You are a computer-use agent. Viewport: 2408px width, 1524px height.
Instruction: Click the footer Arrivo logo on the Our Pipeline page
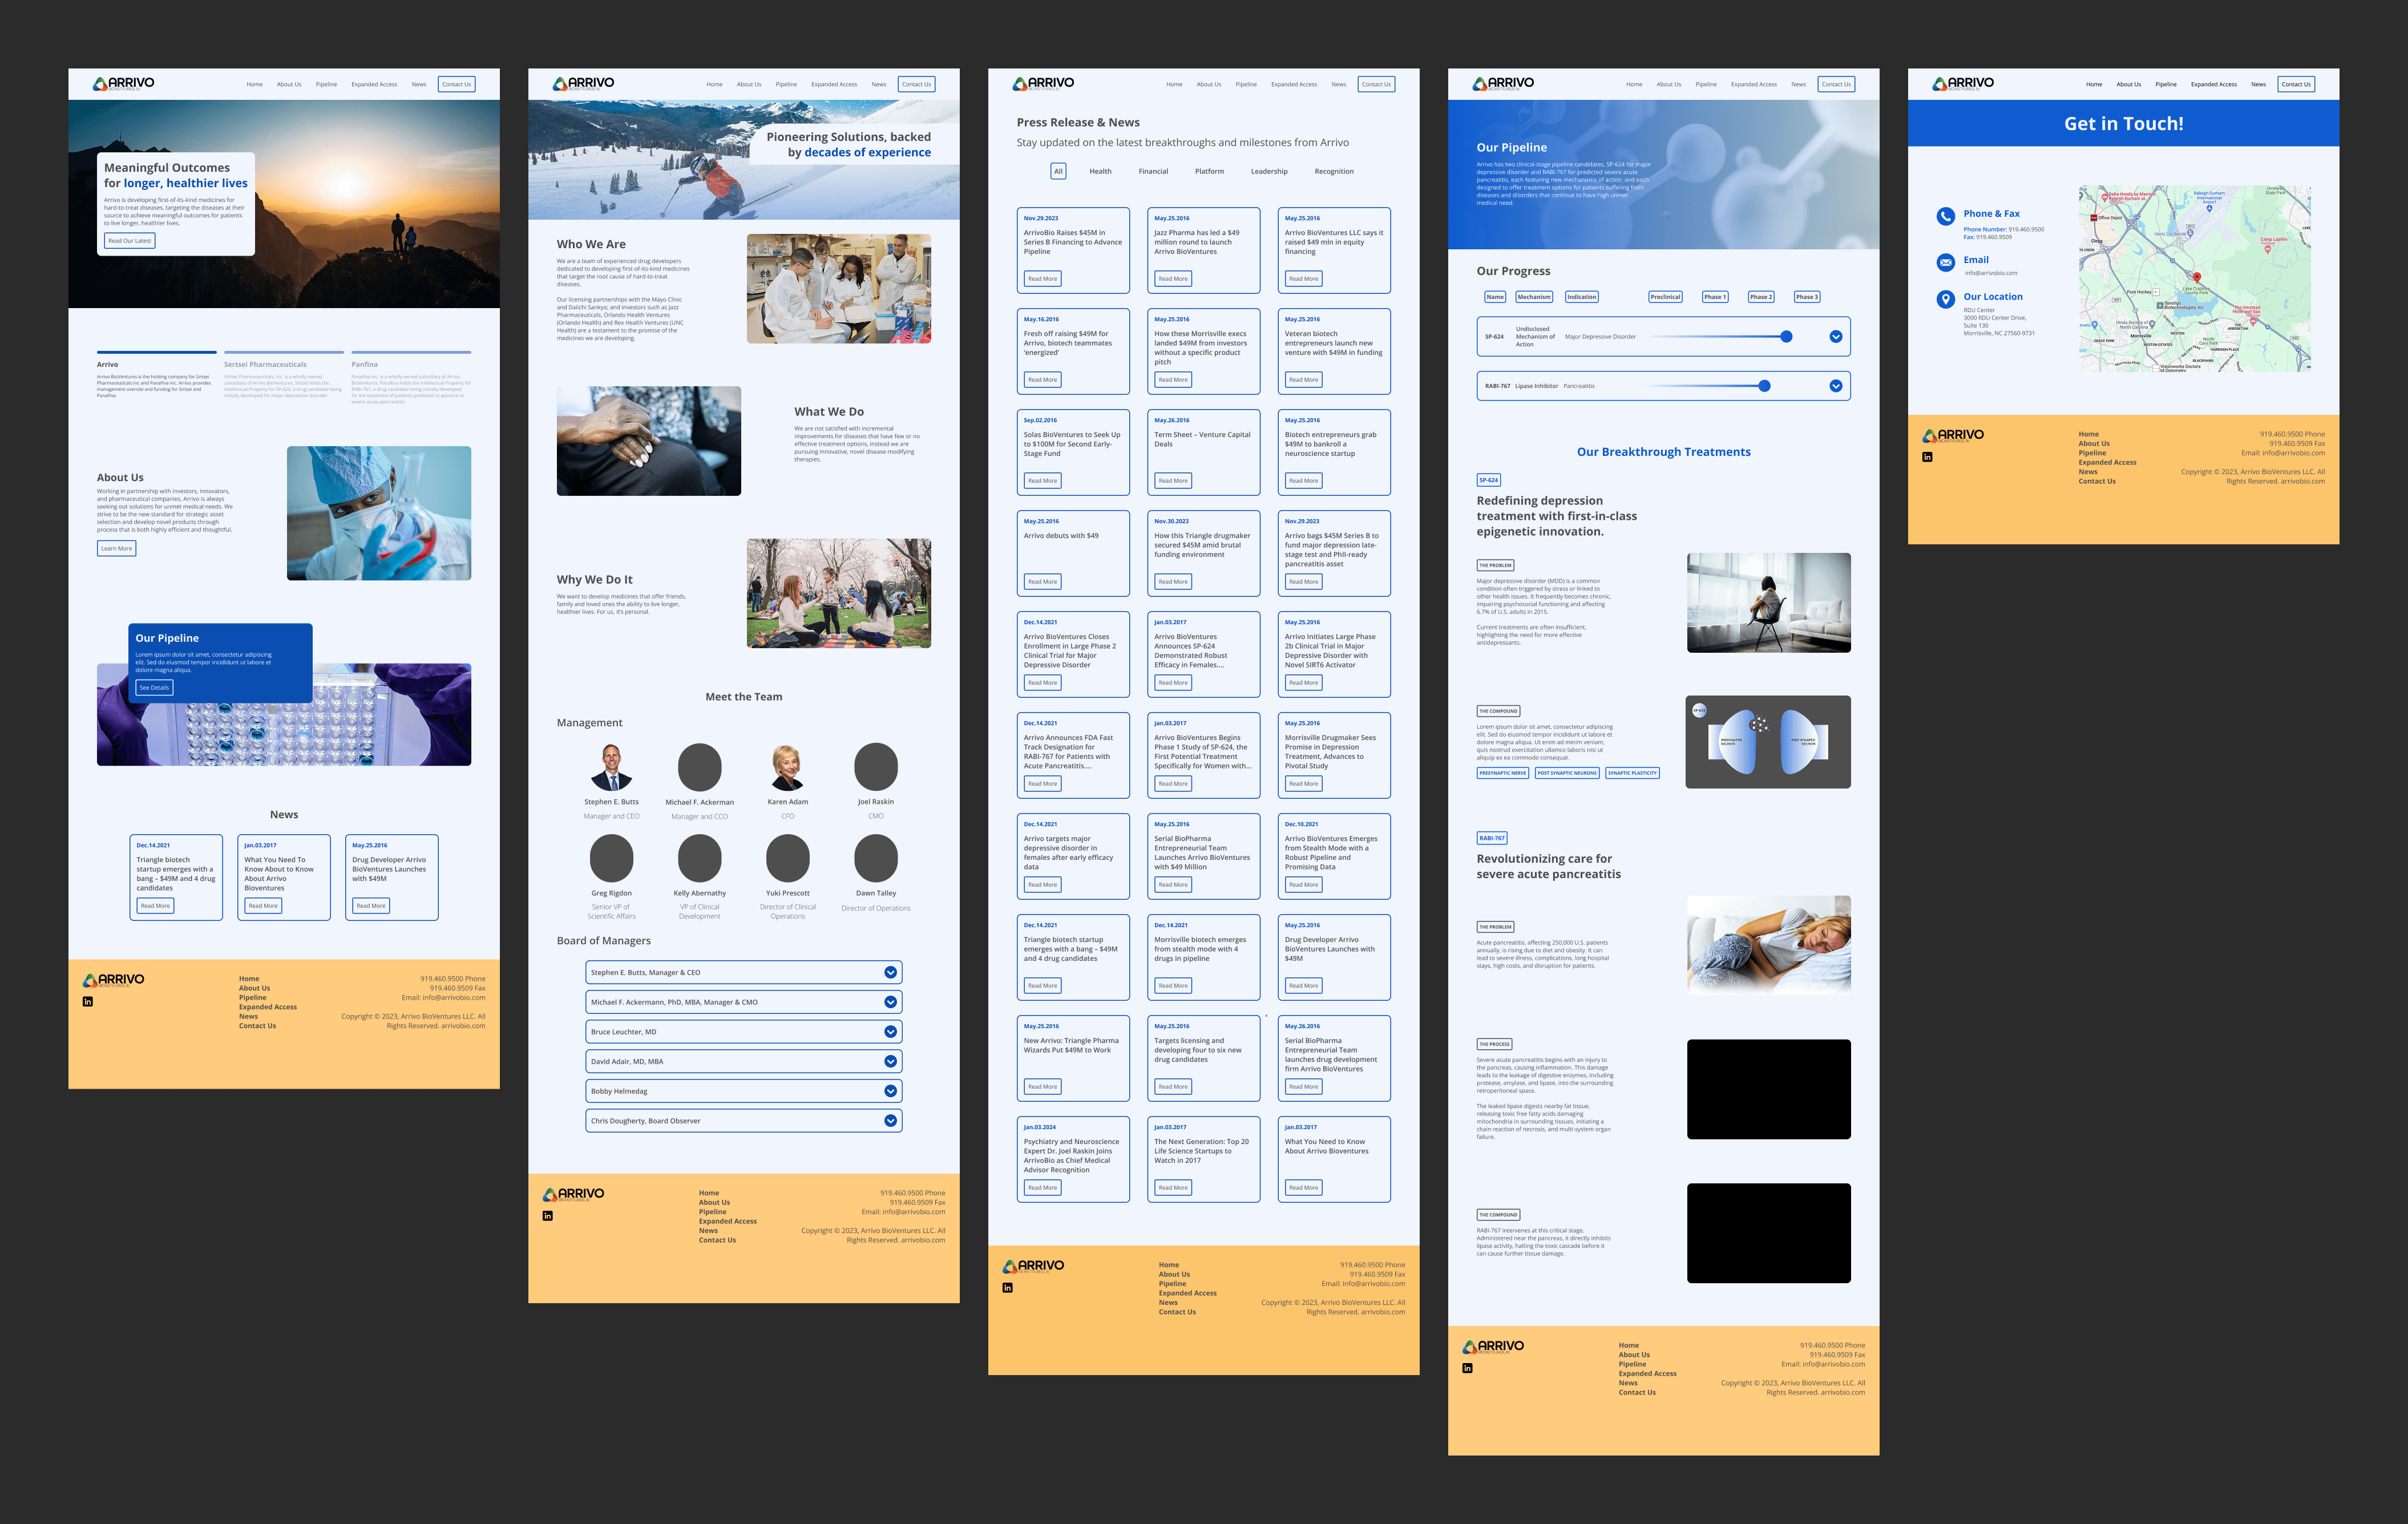point(1494,1347)
